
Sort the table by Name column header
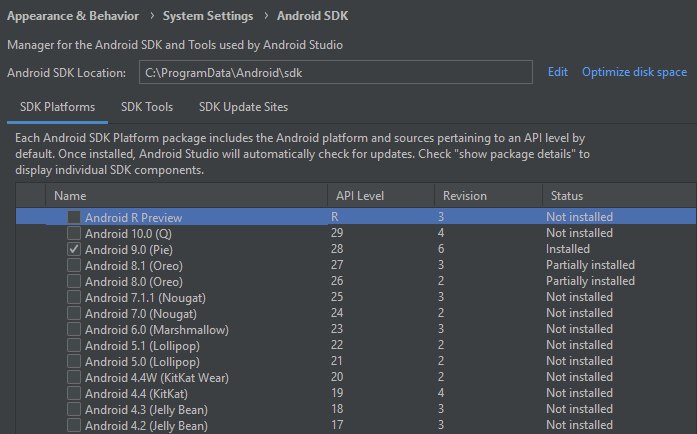tap(186, 196)
